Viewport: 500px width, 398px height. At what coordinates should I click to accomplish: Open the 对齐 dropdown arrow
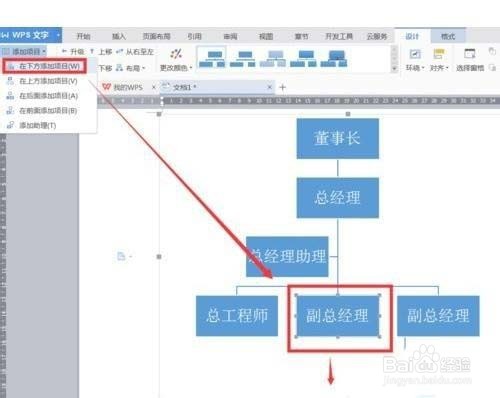[x=447, y=68]
